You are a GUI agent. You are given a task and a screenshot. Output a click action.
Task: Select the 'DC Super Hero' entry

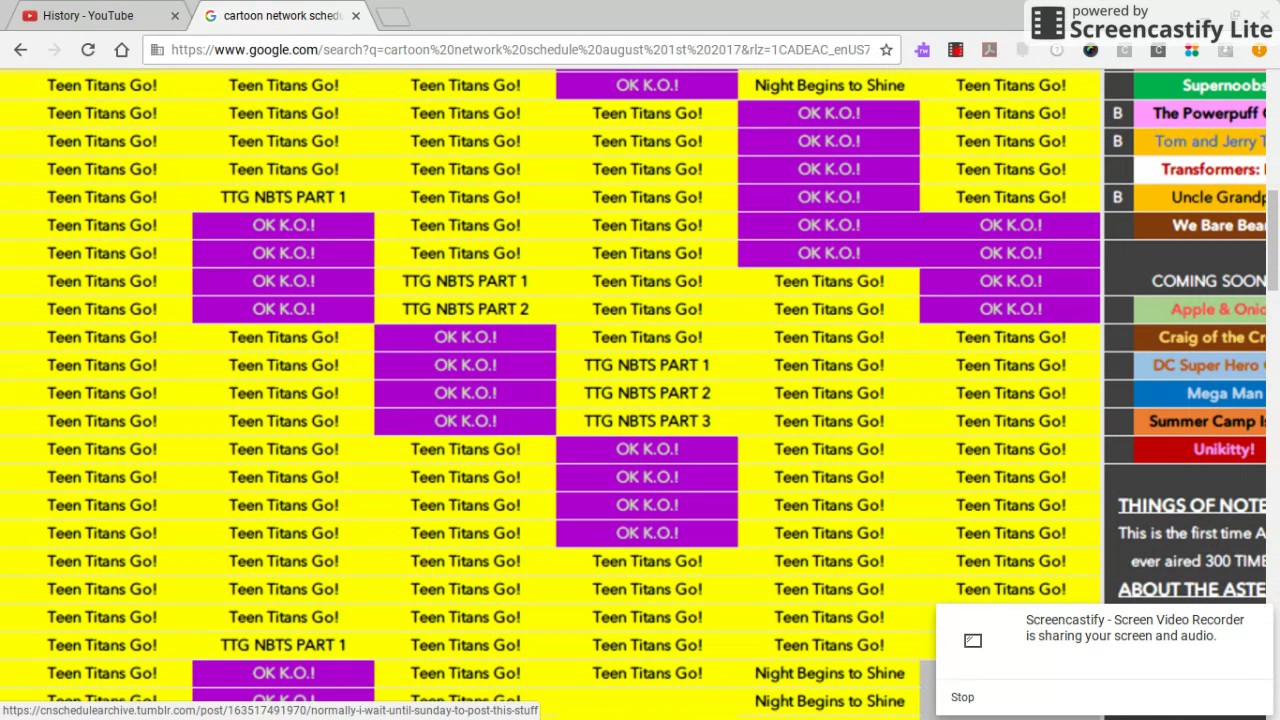[x=1200, y=365]
